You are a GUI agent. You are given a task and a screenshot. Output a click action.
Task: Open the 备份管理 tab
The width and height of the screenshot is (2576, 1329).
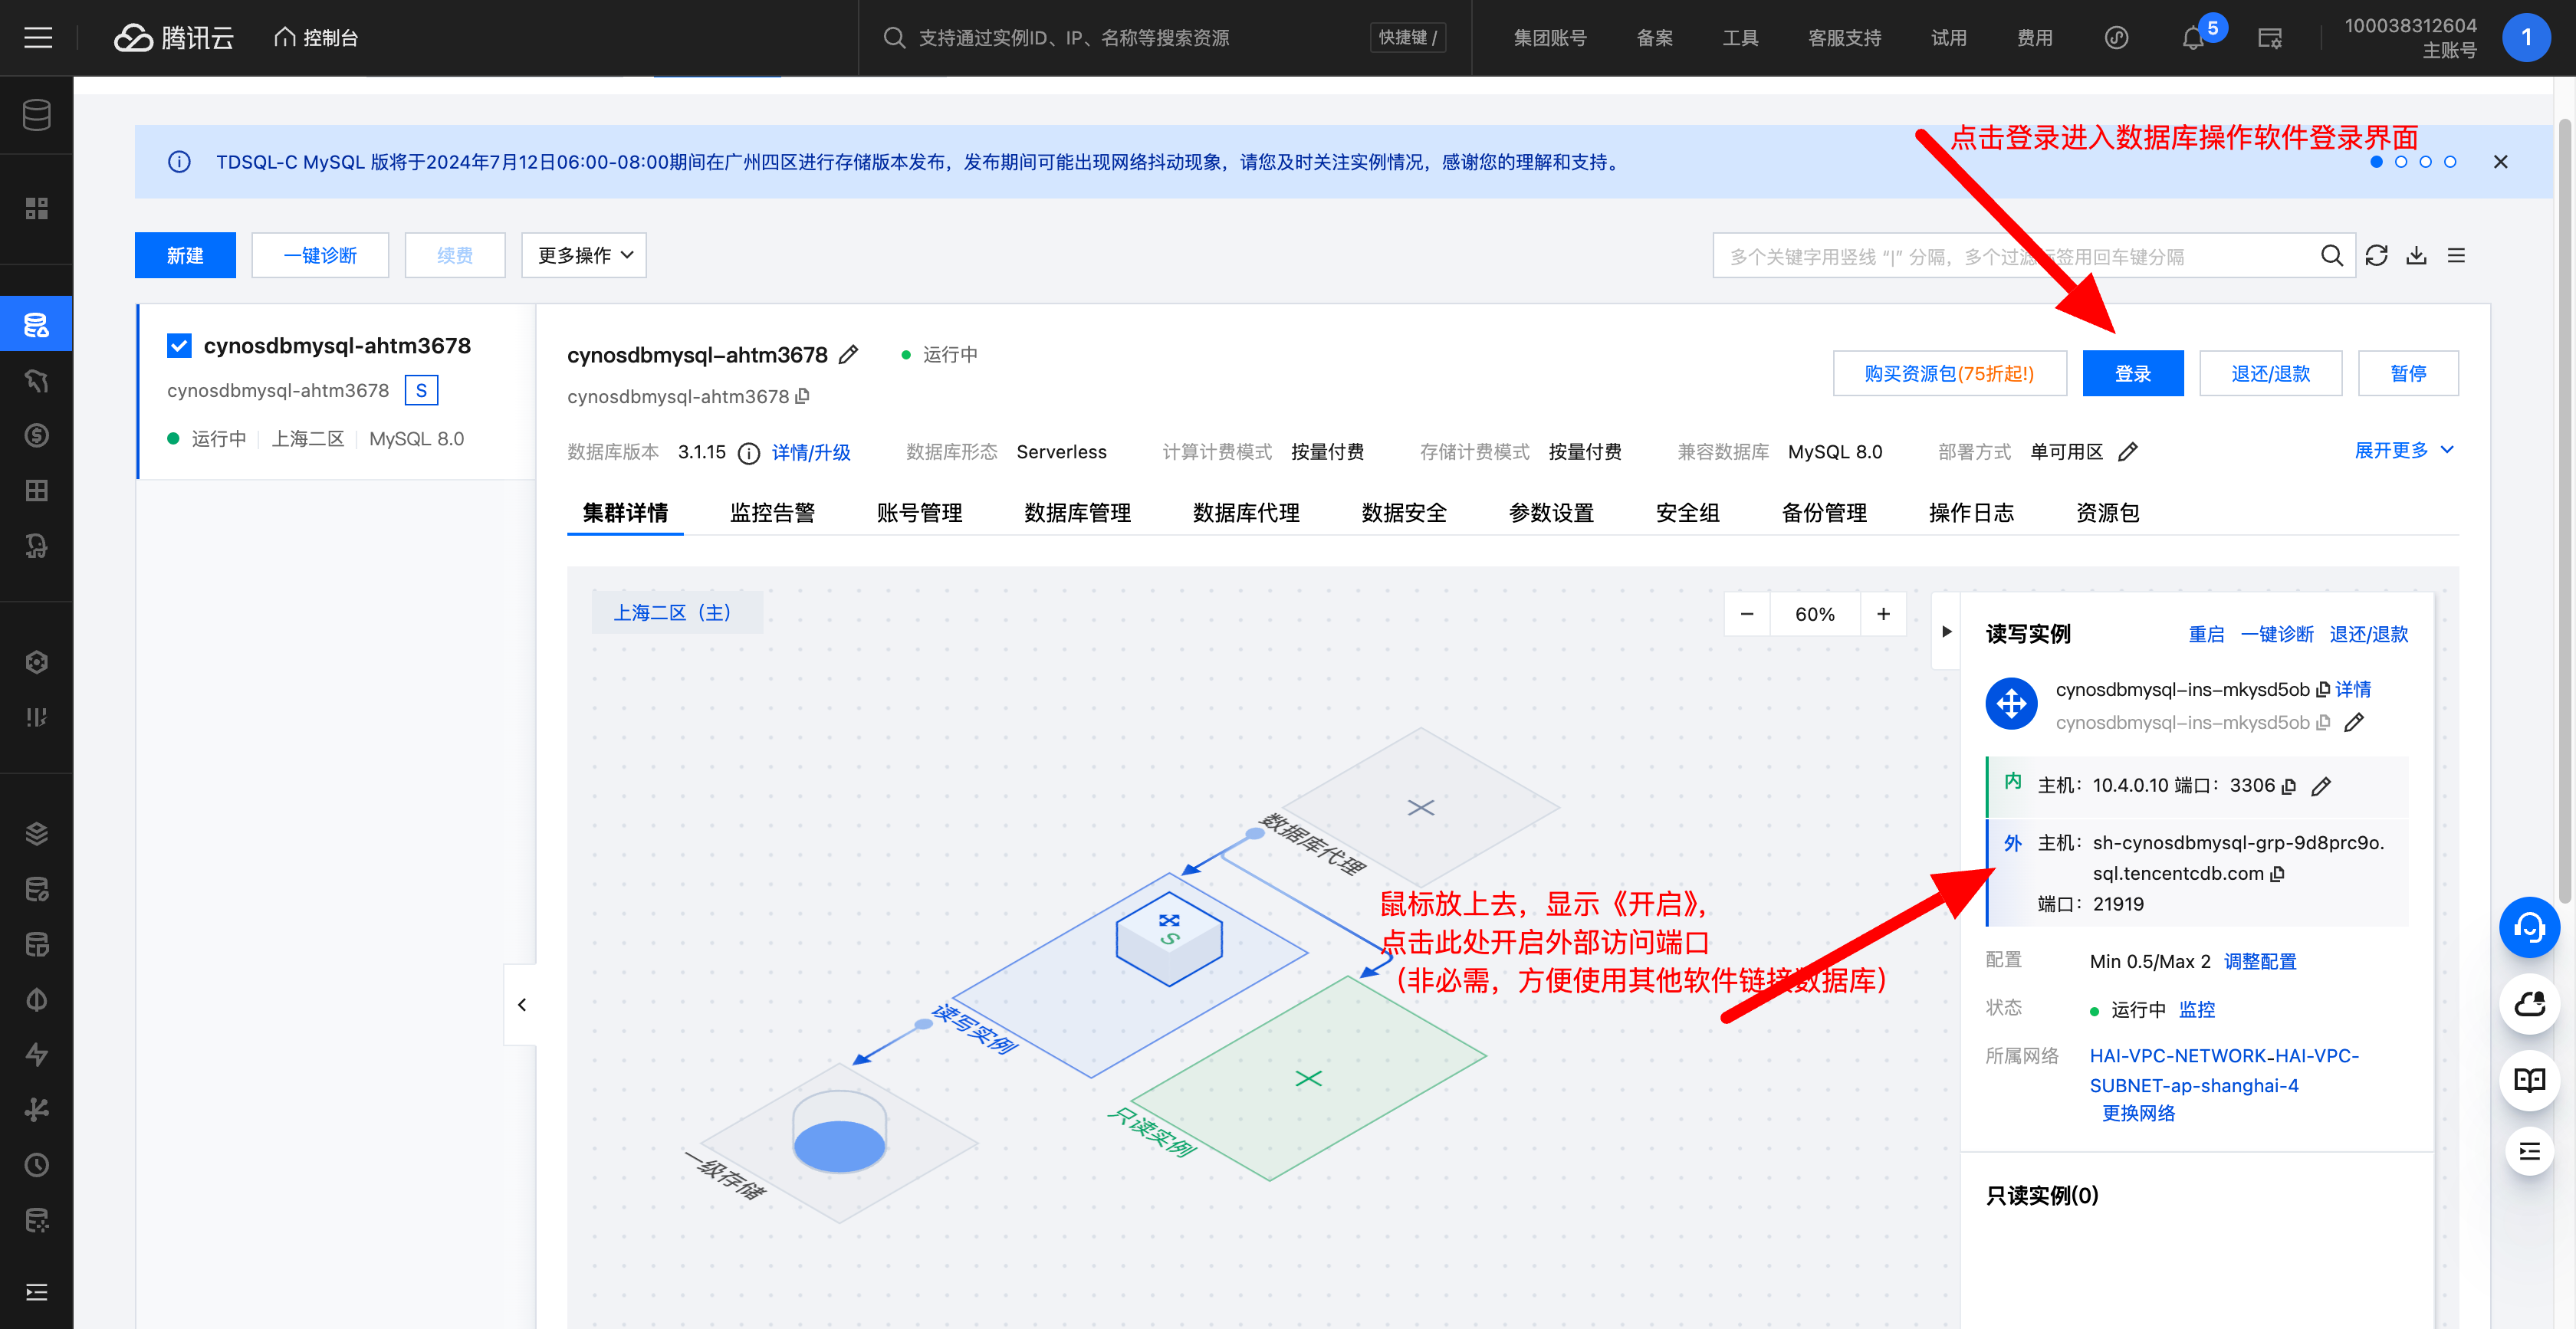click(1824, 513)
